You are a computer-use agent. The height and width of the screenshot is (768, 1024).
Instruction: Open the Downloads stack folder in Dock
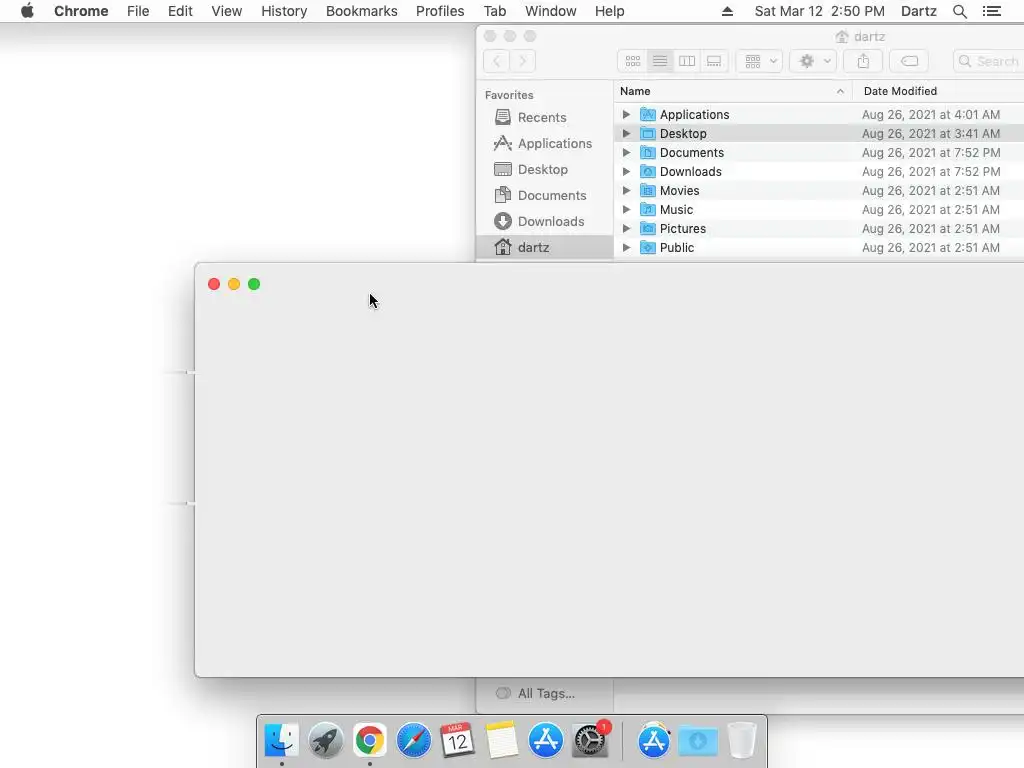point(697,741)
